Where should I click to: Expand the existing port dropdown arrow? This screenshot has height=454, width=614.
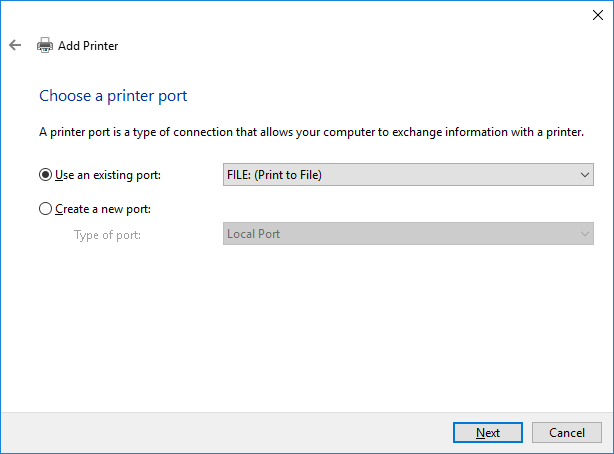[585, 175]
